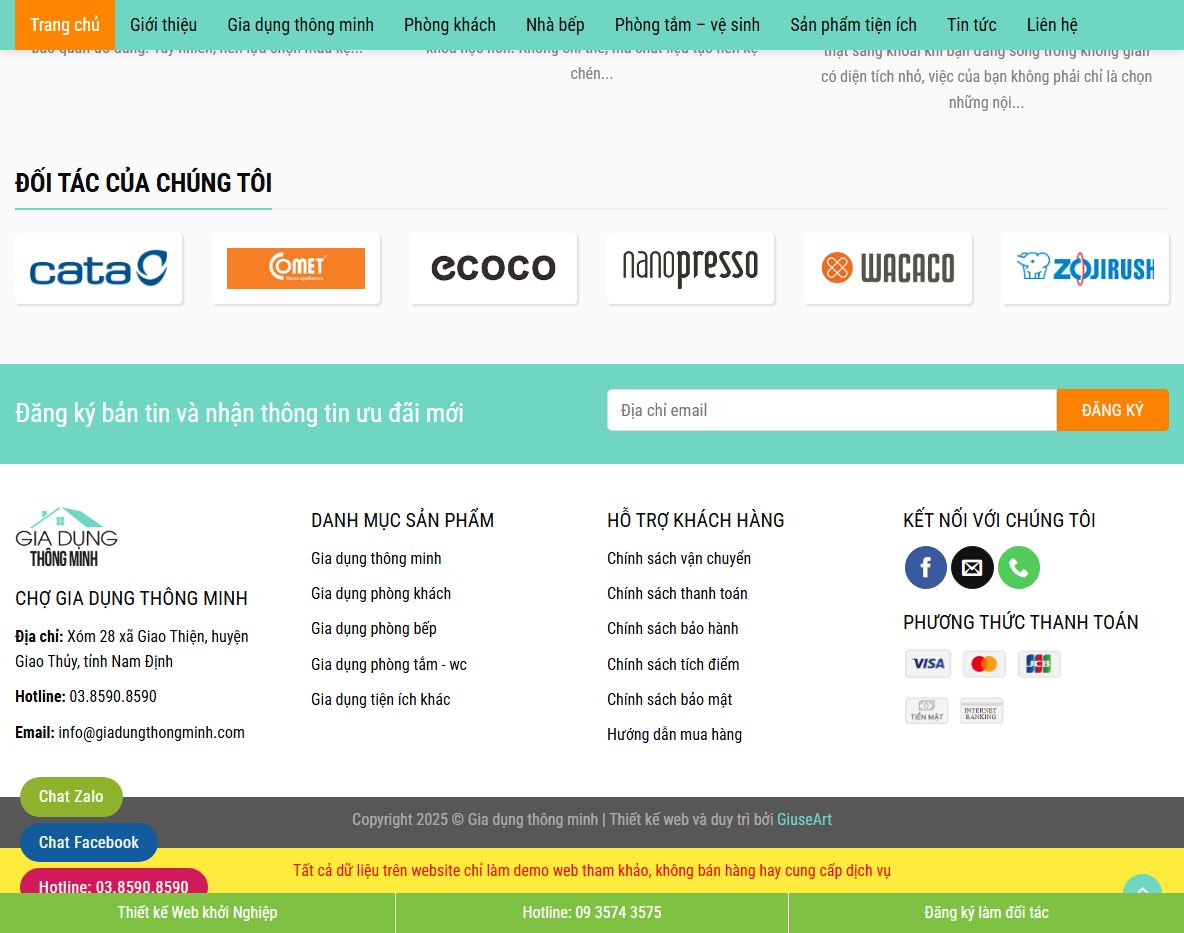The height and width of the screenshot is (933, 1184).
Task: Open the Facebook social icon
Action: 925,568
